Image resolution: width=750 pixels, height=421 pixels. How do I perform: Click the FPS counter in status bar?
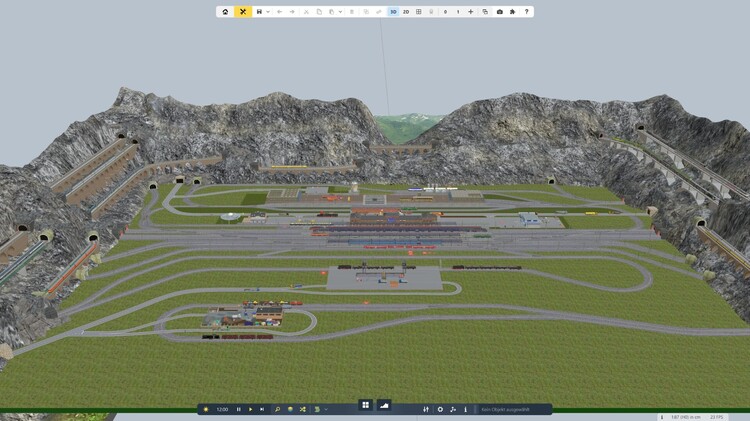[717, 417]
